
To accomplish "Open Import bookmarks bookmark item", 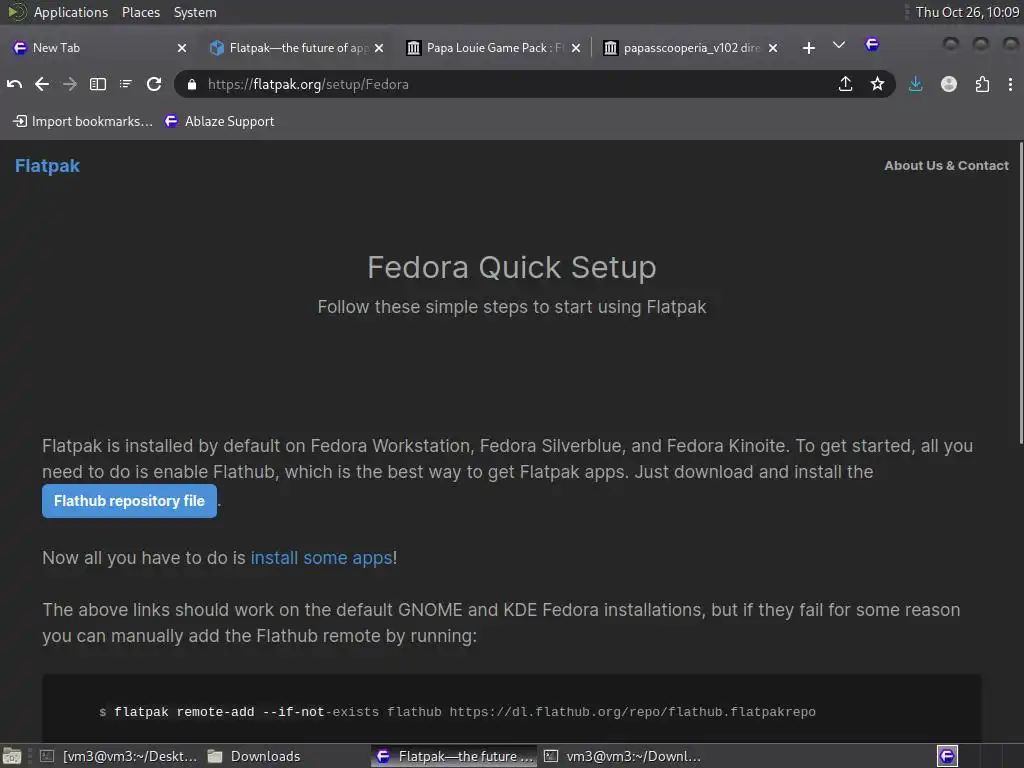I will point(83,121).
